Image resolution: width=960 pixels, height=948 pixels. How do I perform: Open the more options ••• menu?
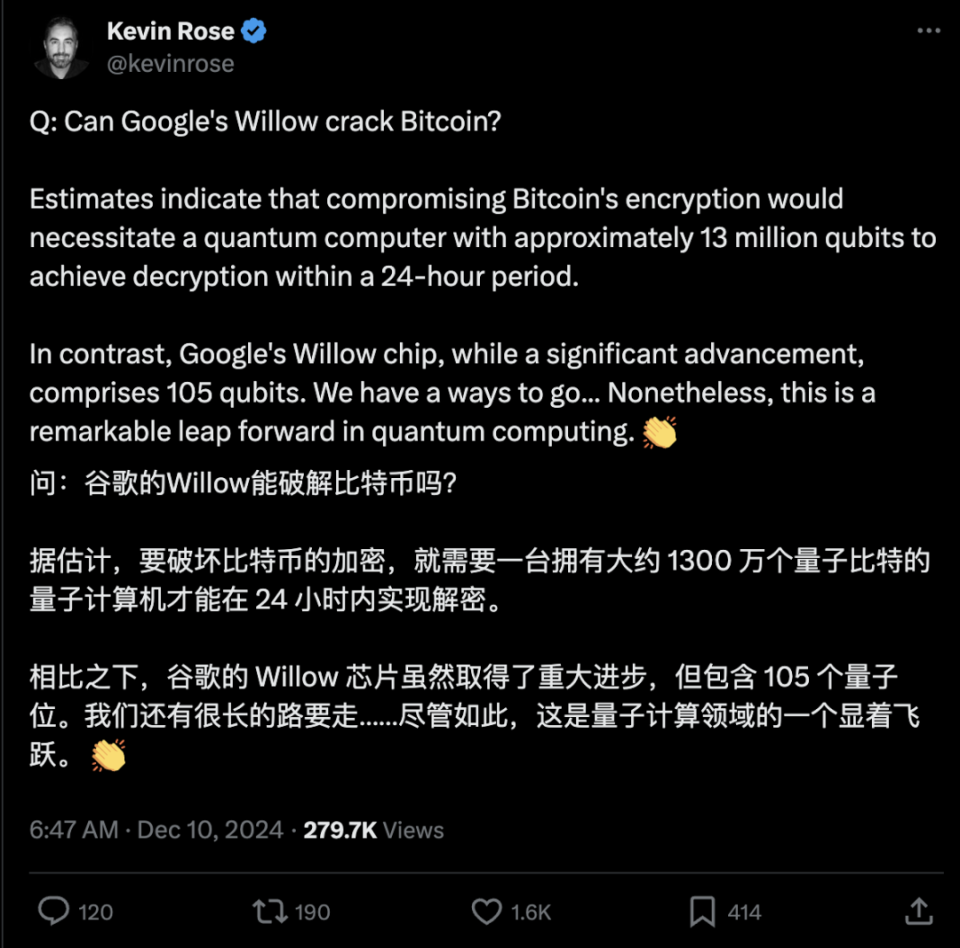click(930, 28)
